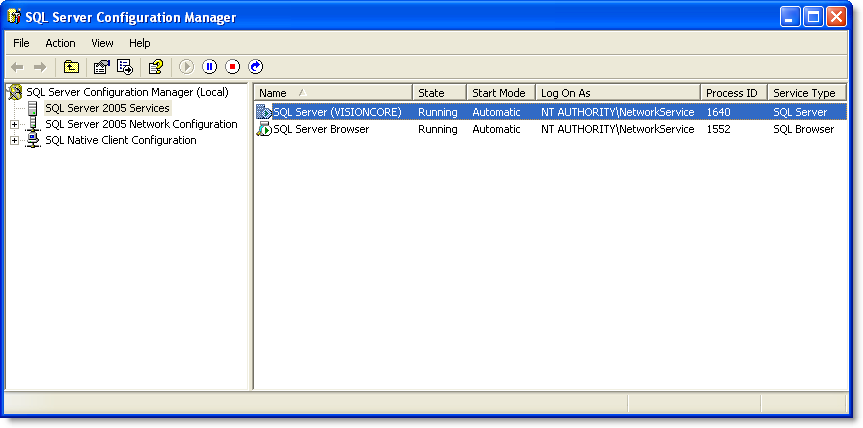Click process ID 1552

coord(718,129)
